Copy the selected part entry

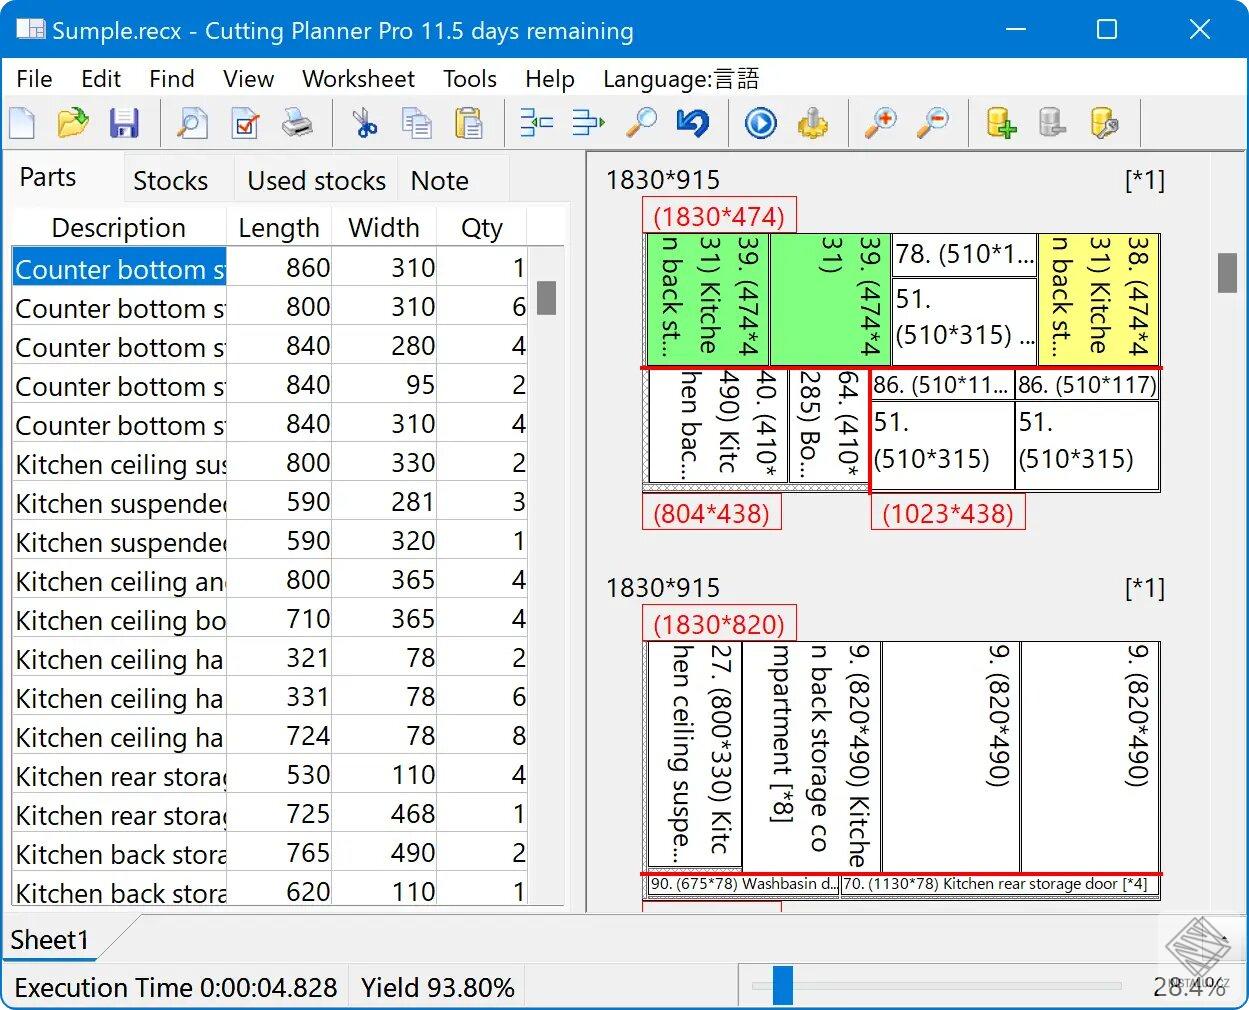[x=416, y=123]
